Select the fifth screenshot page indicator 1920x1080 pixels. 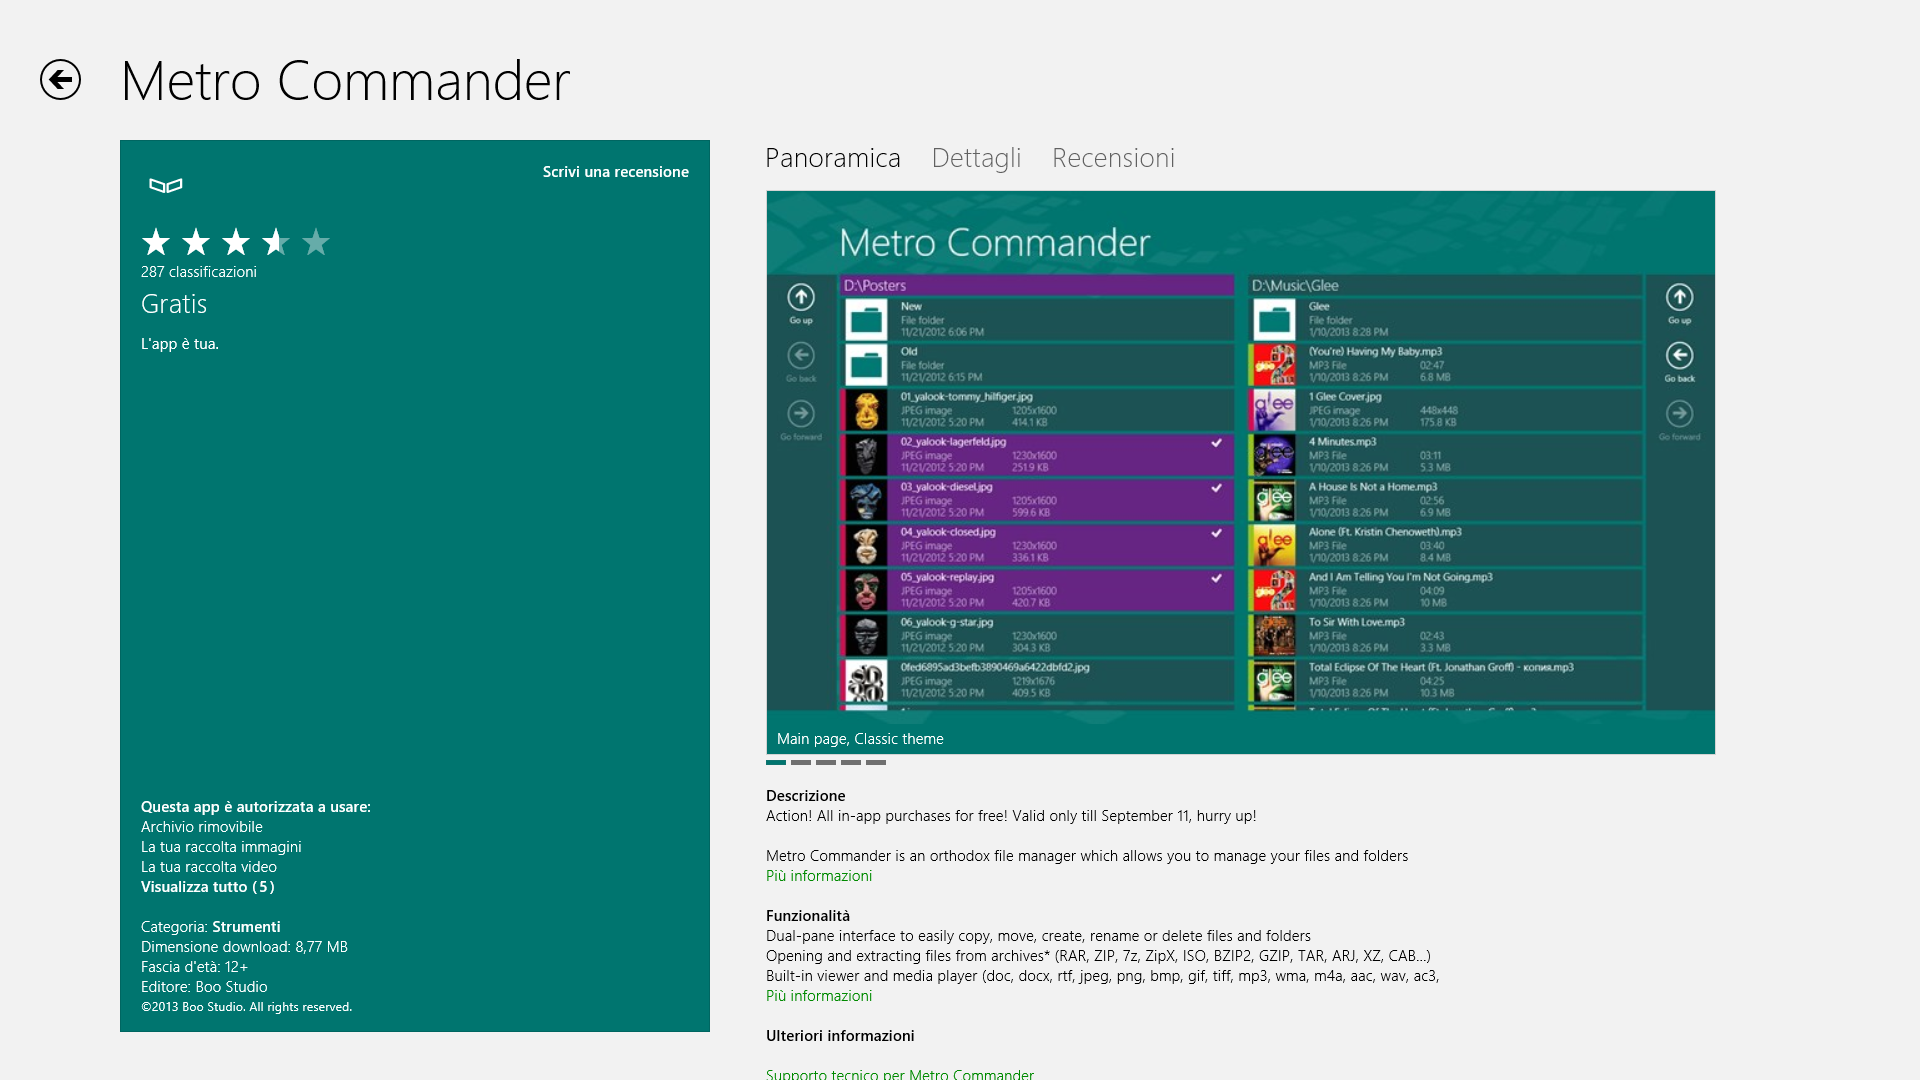[876, 762]
